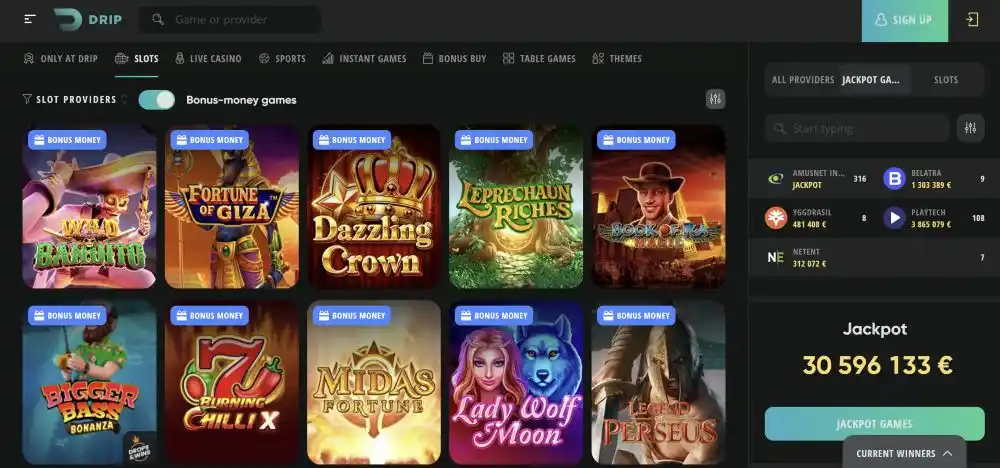Open the Themes category
1000x468 pixels.
pyautogui.click(x=617, y=59)
